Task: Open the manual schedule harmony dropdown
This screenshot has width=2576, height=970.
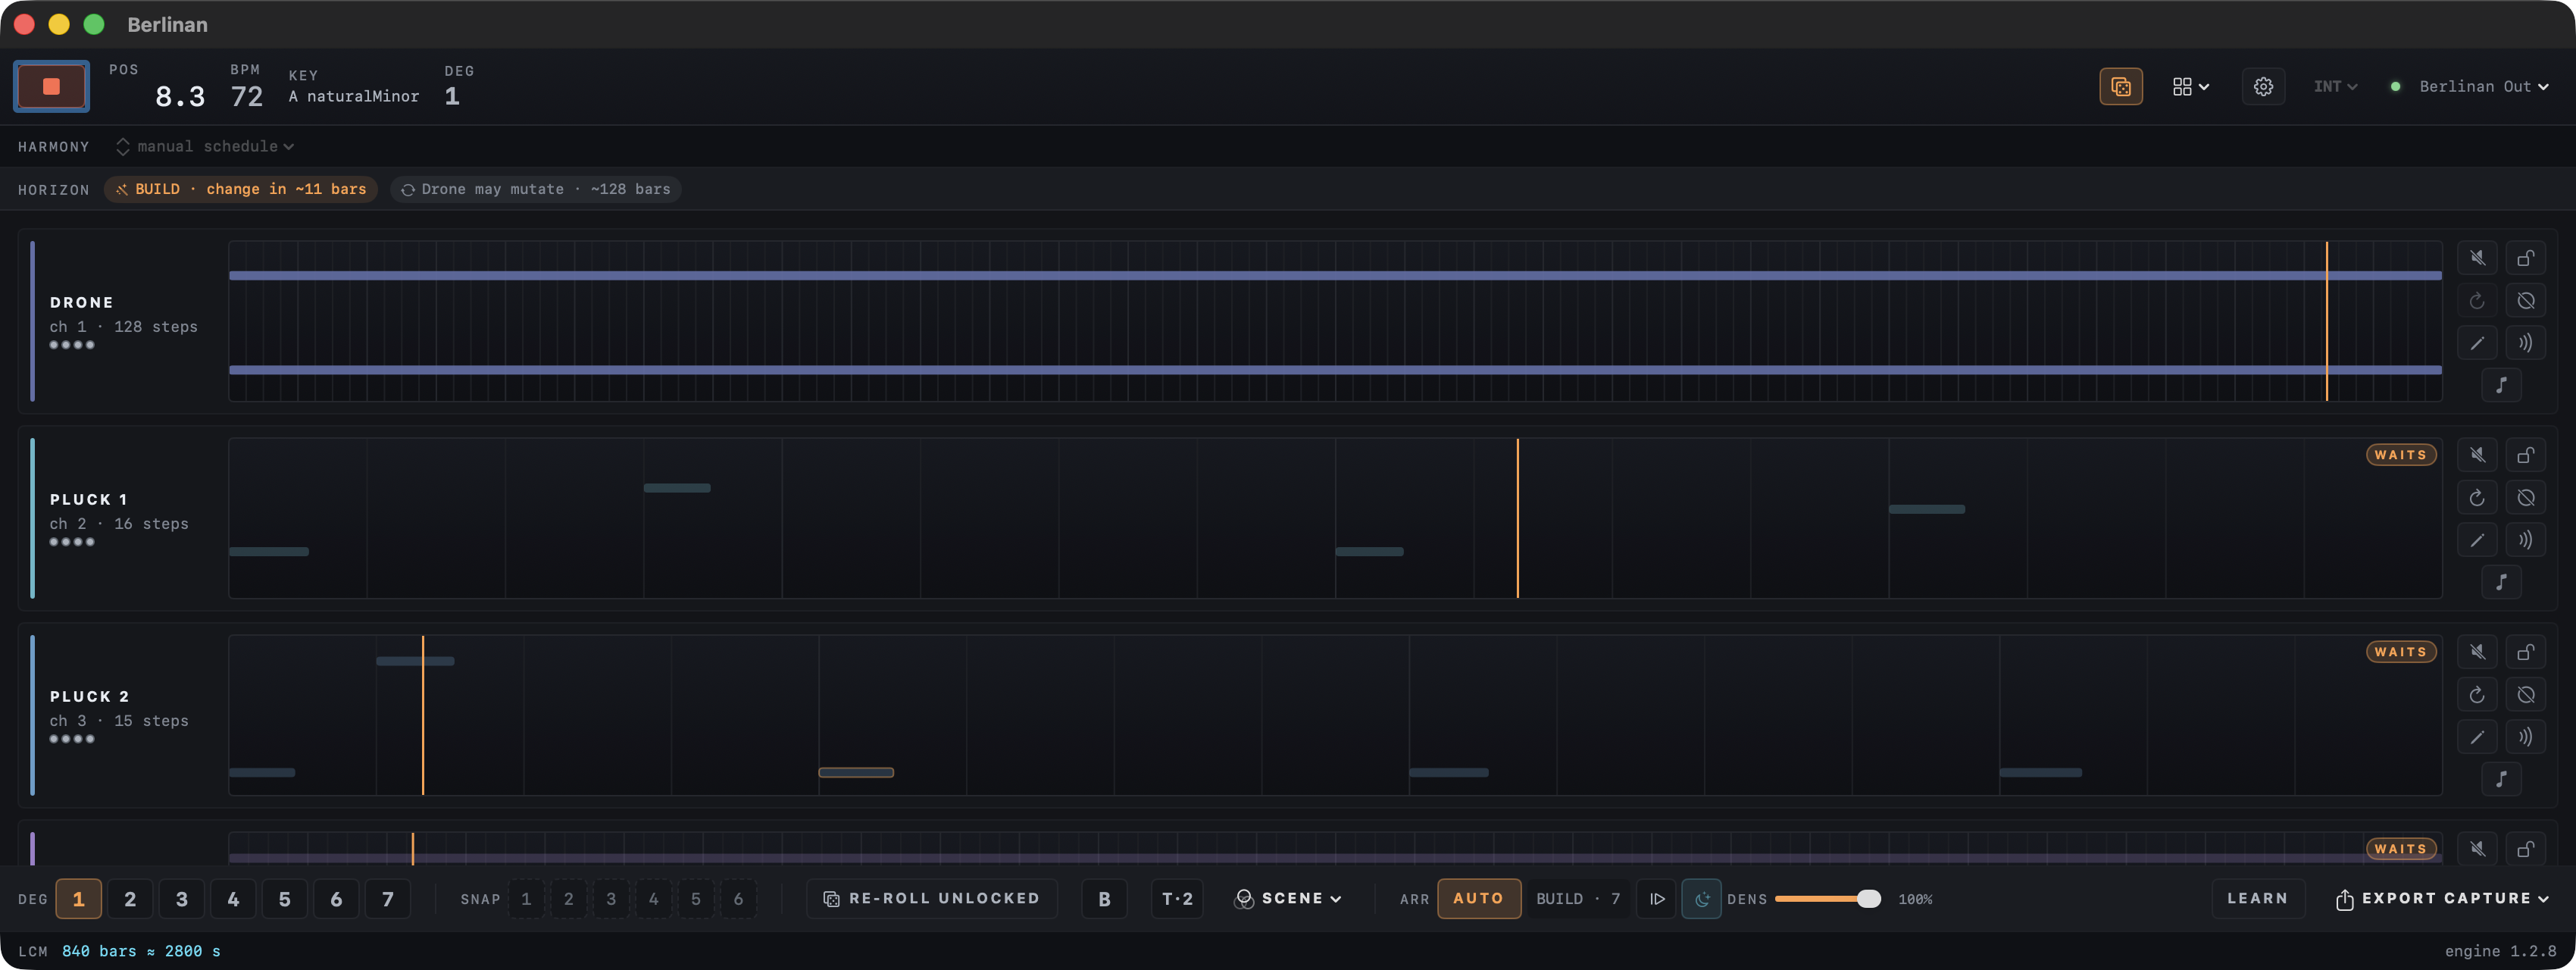Action: 205,146
